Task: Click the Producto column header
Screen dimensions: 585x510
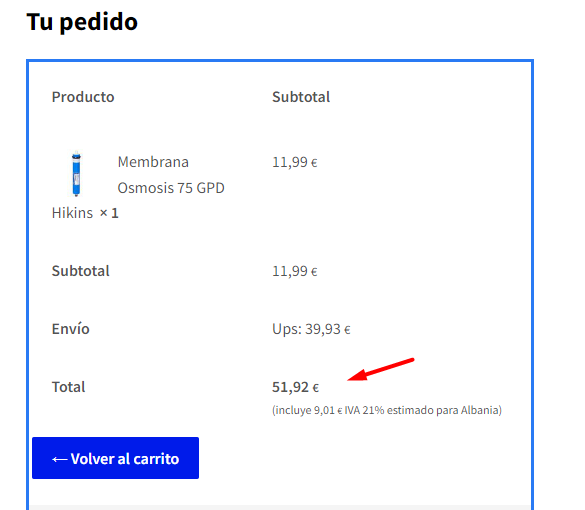Action: click(x=83, y=97)
